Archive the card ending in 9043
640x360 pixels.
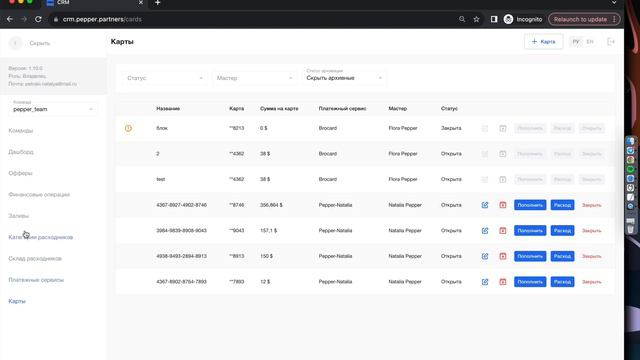pyautogui.click(x=502, y=231)
